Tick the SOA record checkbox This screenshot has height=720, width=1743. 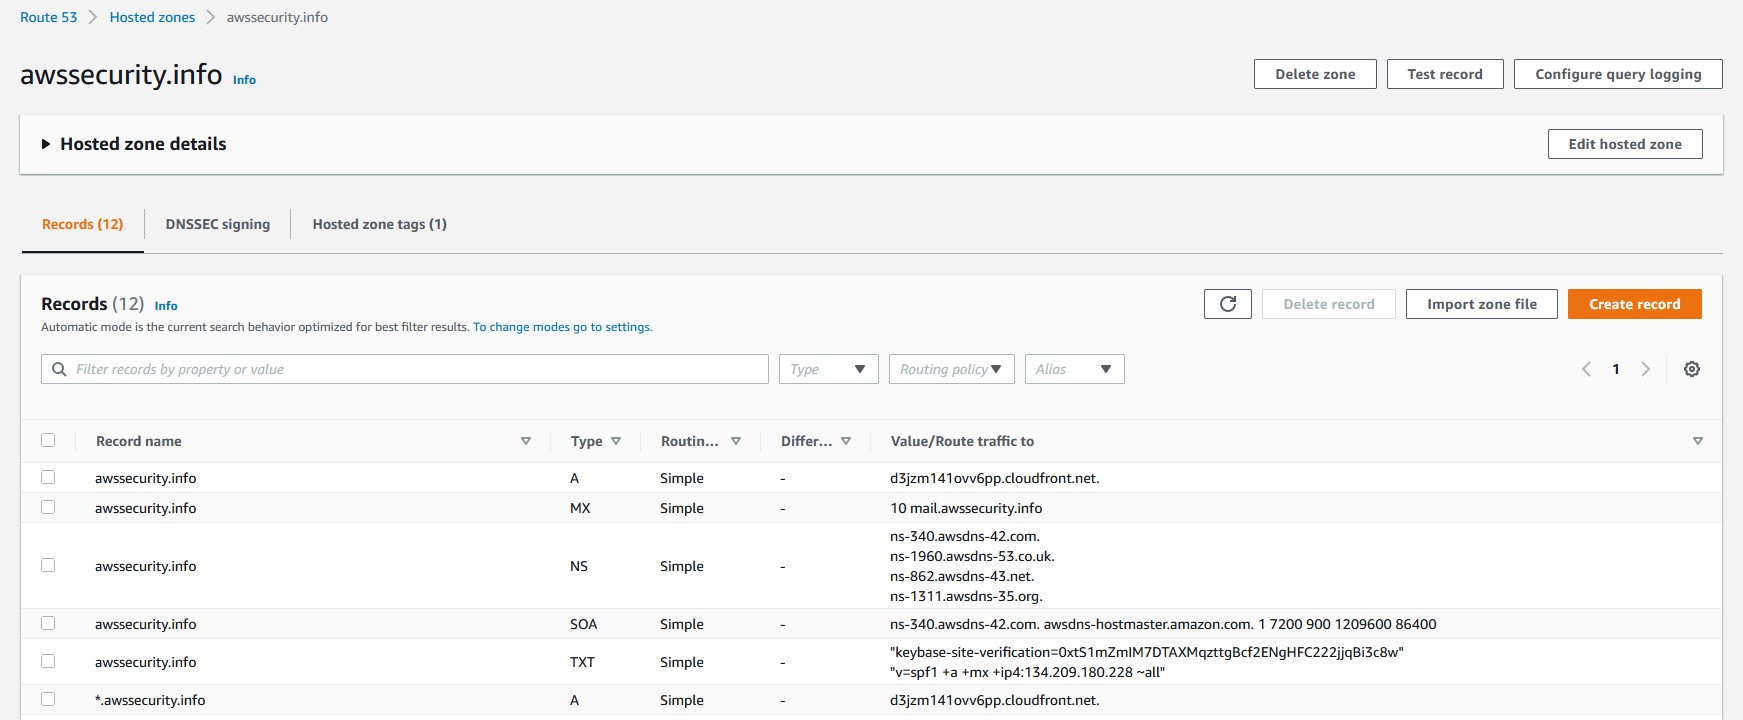48,623
